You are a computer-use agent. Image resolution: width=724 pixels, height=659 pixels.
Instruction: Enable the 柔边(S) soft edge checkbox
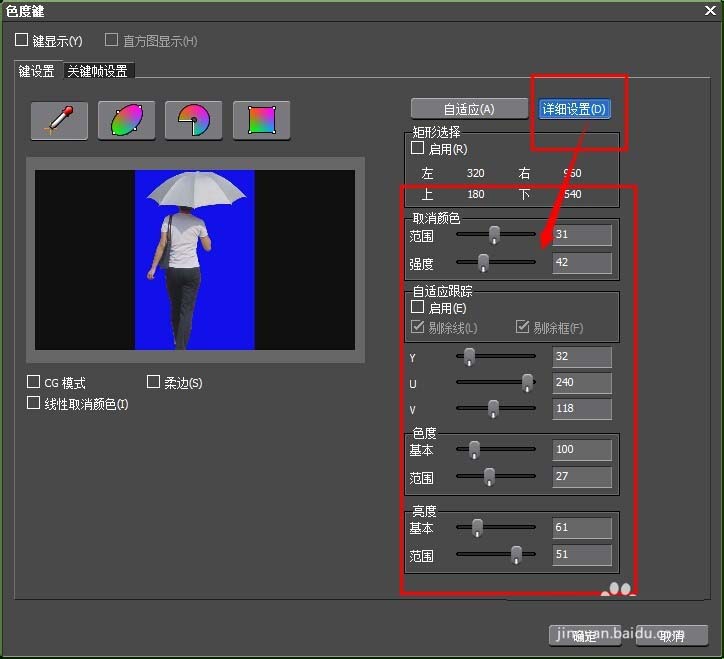[x=153, y=381]
